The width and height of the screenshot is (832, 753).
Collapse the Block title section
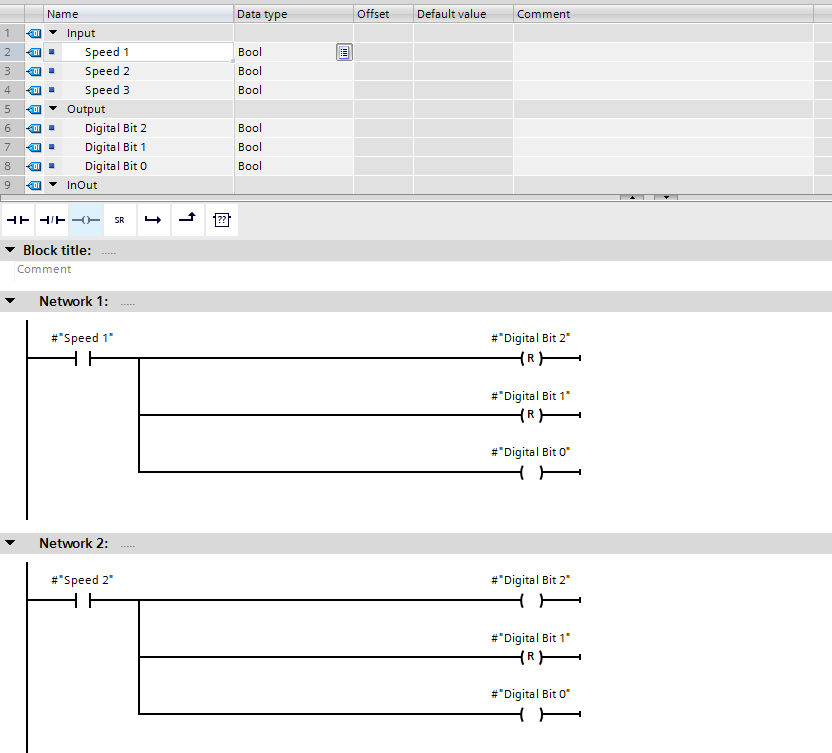[x=10, y=250]
